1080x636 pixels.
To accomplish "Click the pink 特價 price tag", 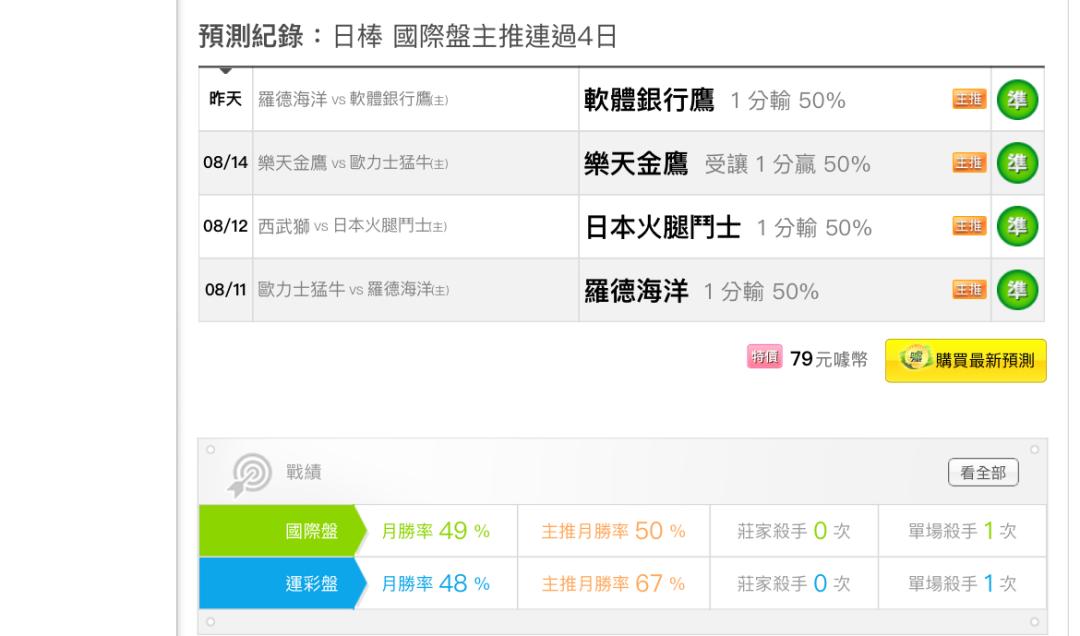I will [765, 357].
